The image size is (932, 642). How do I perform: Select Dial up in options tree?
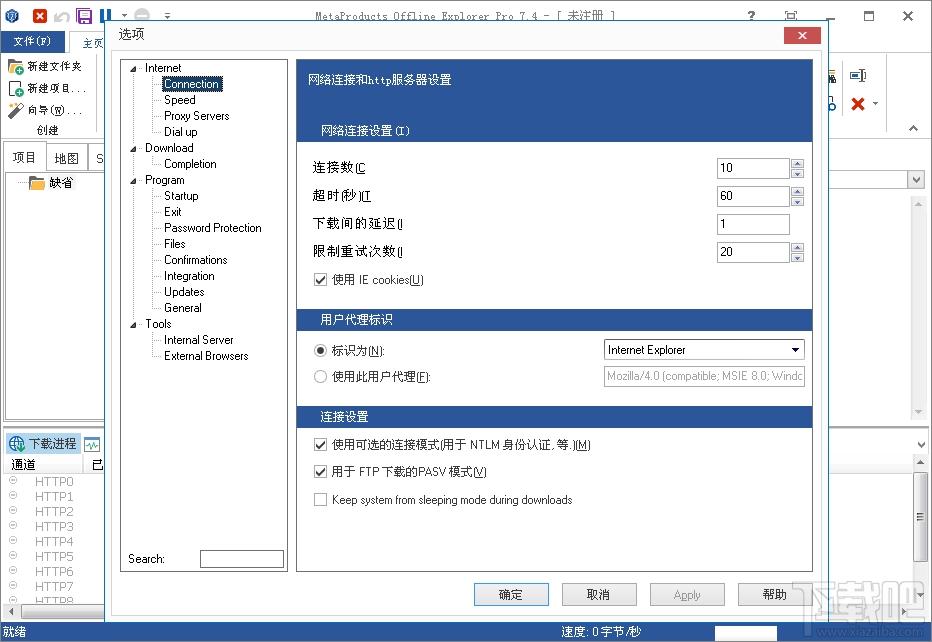click(x=181, y=132)
